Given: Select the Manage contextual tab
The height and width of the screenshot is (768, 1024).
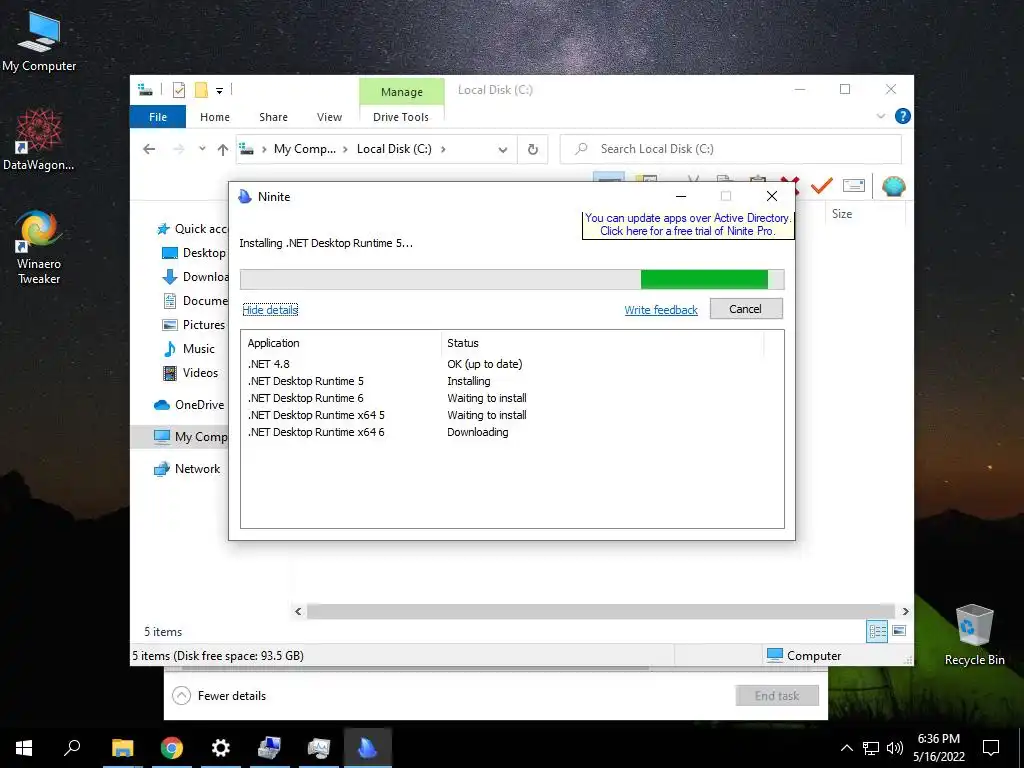Looking at the screenshot, I should pos(402,92).
